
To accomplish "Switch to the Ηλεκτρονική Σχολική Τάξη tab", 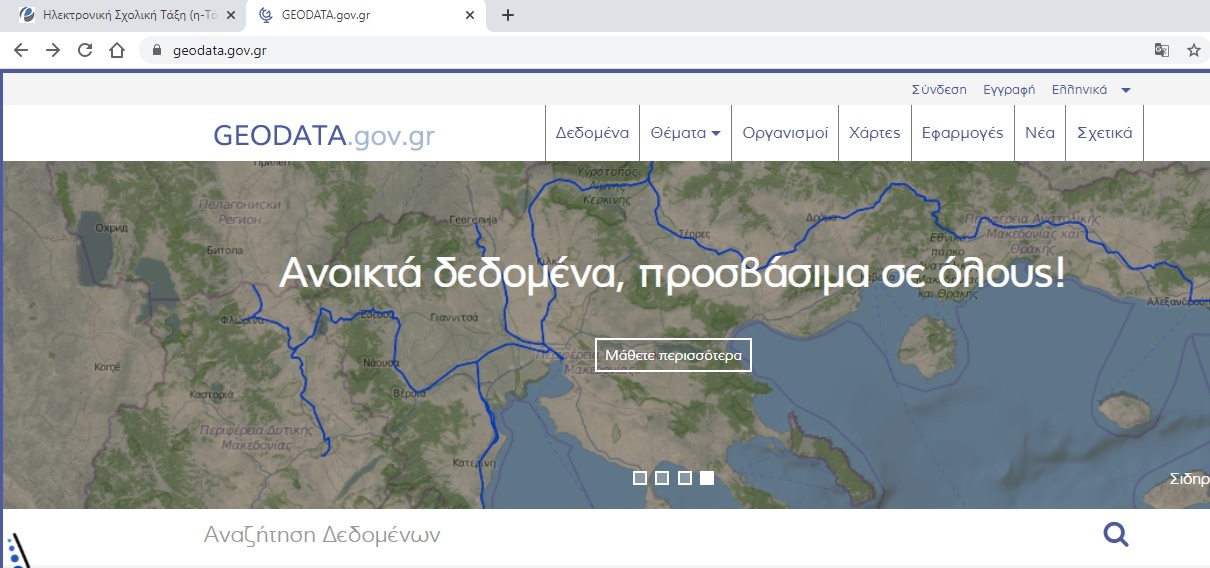I will [124, 15].
